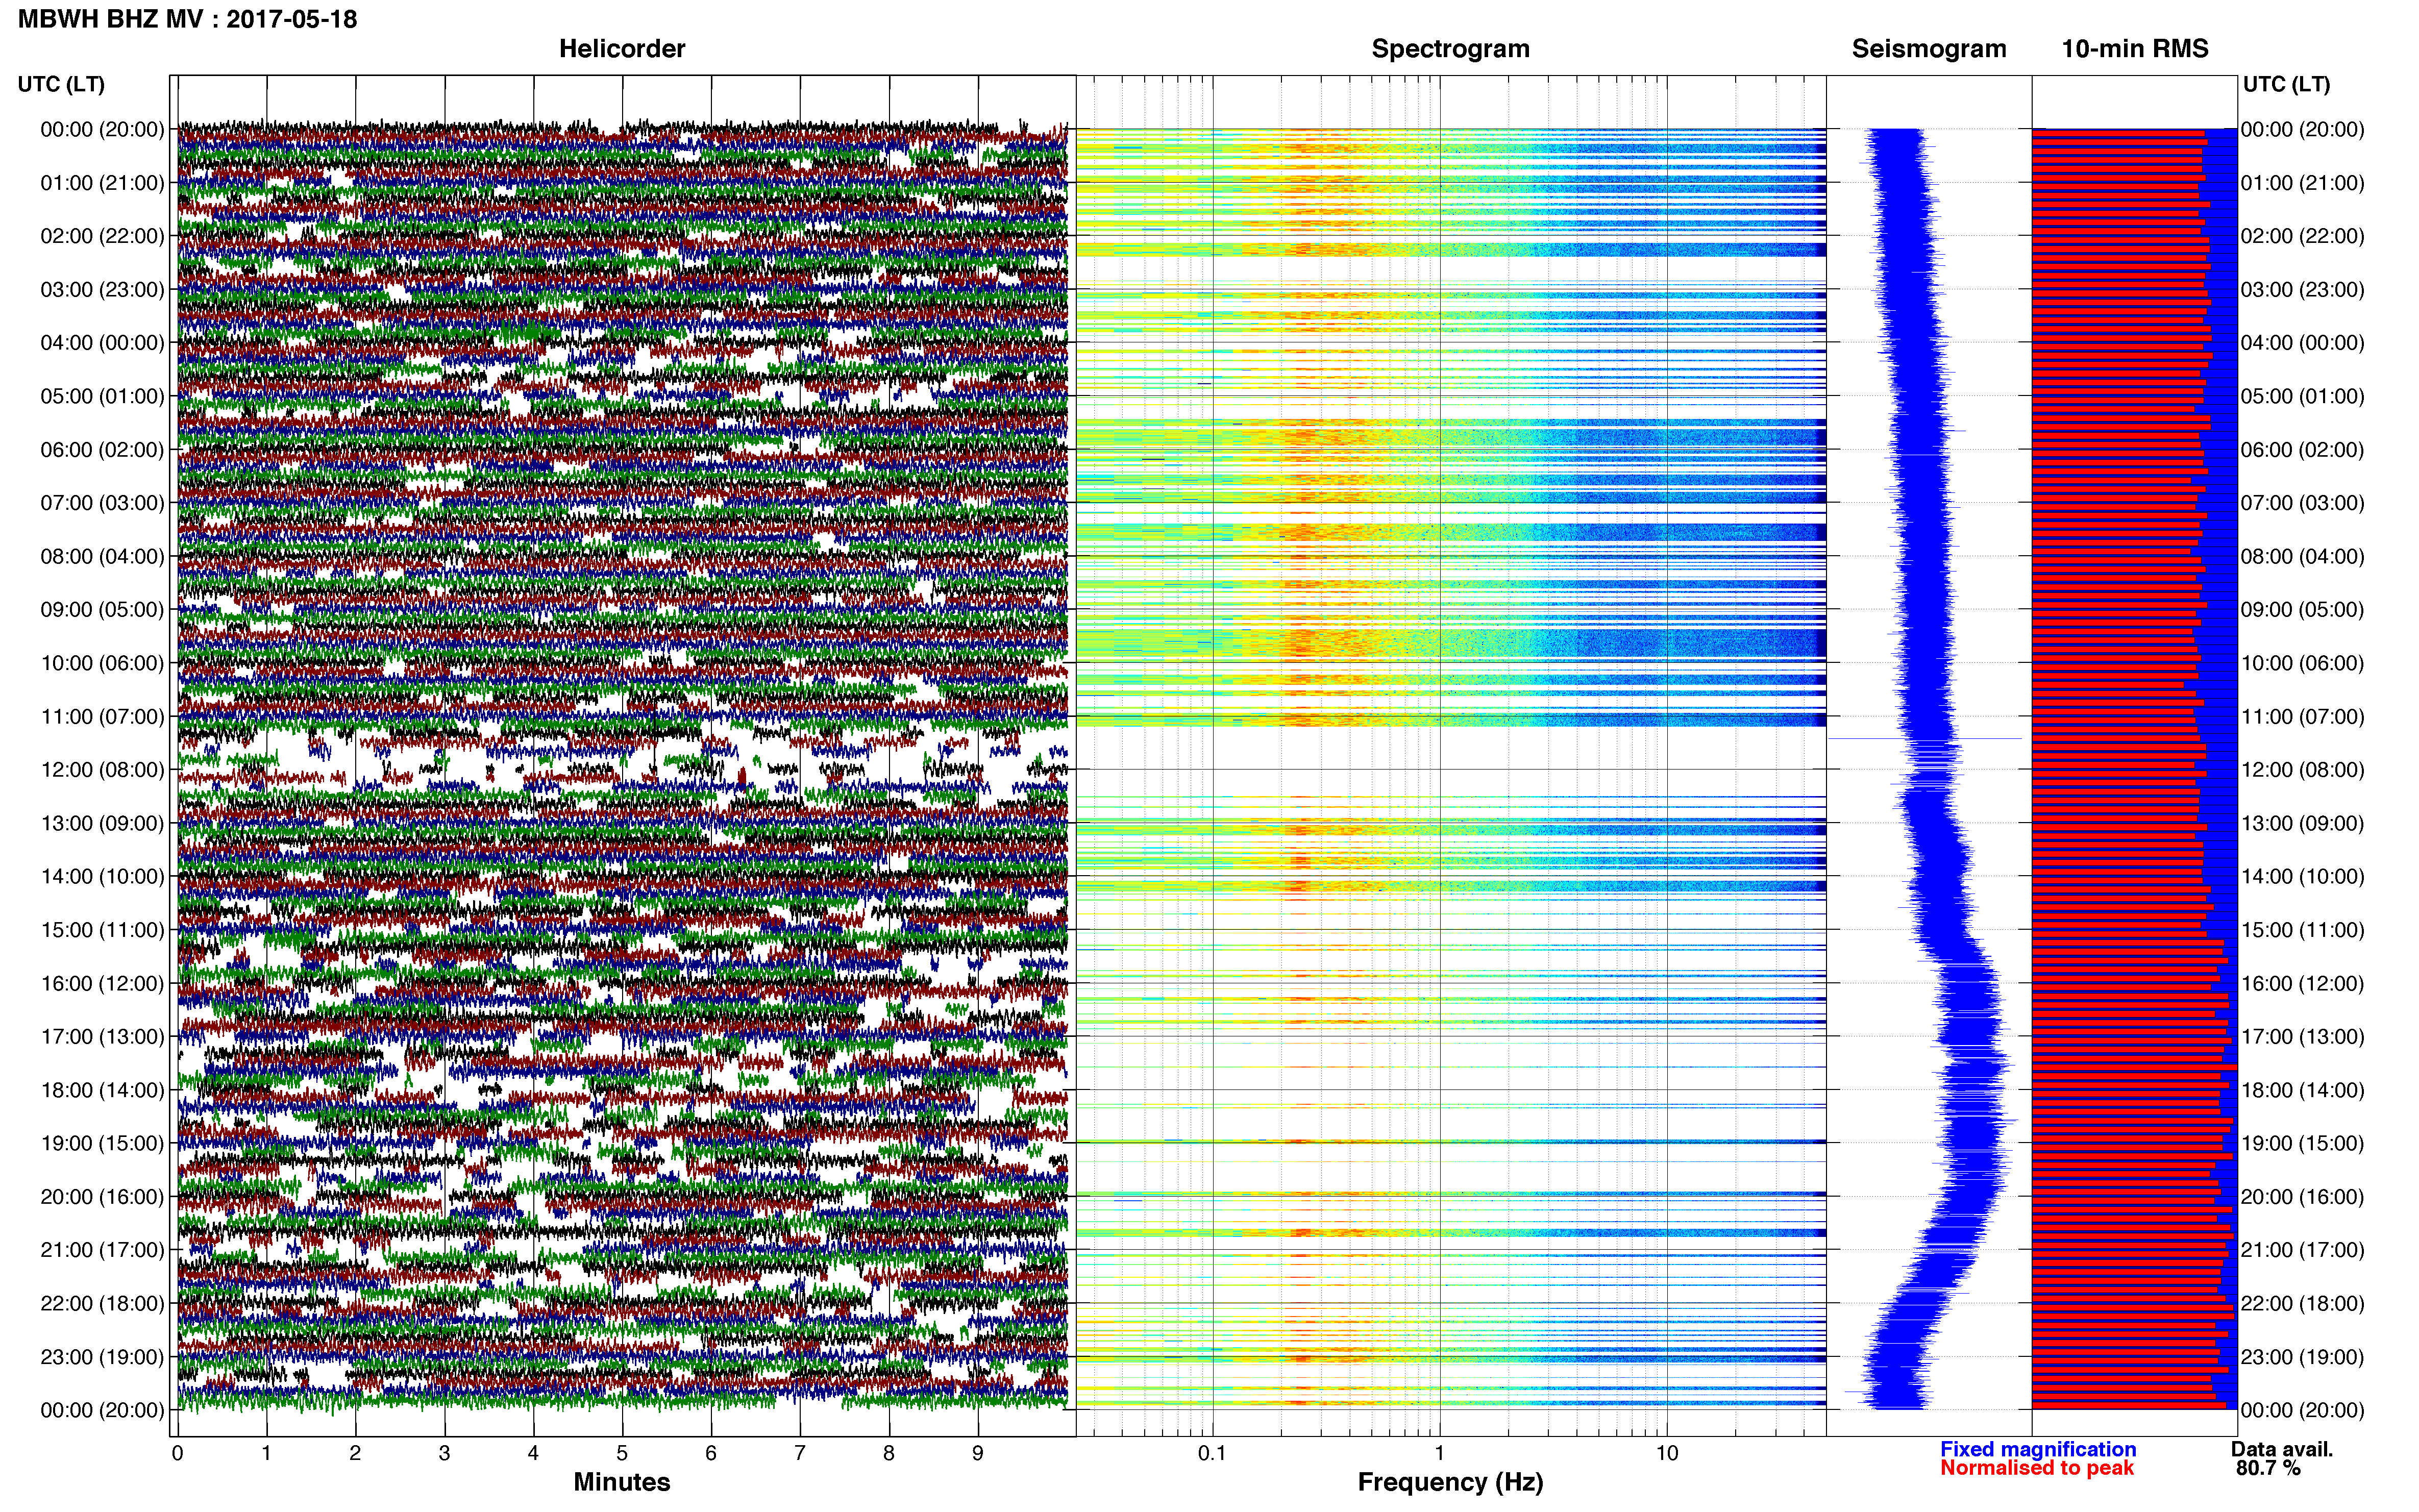This screenshot has height=1512, width=2419.
Task: Click UTC (LT) label beside 10-min RMS axis
Action: pyautogui.click(x=2286, y=84)
